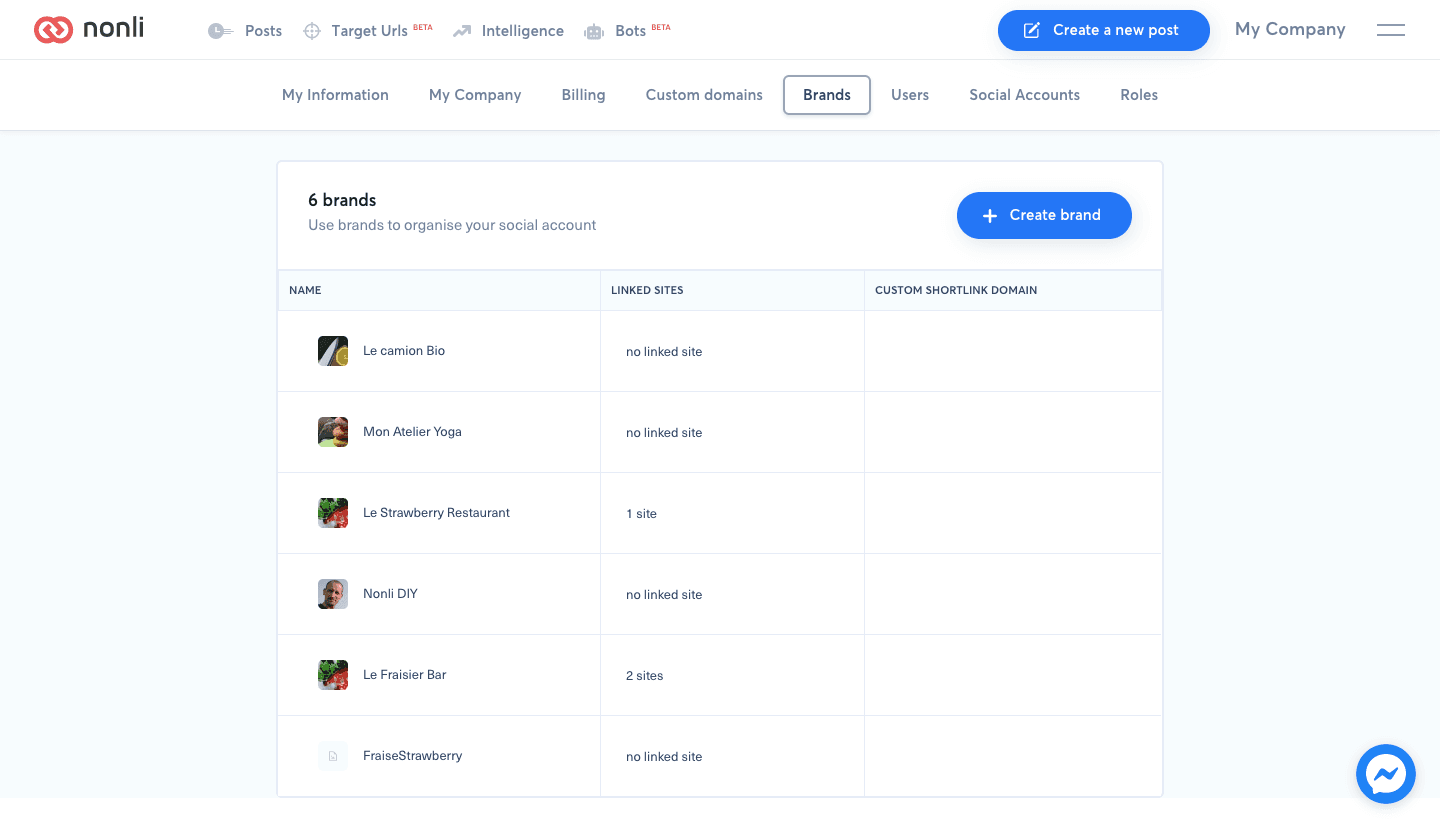Image resolution: width=1440 pixels, height=828 pixels.
Task: Switch to the Roles tab
Action: tap(1139, 95)
